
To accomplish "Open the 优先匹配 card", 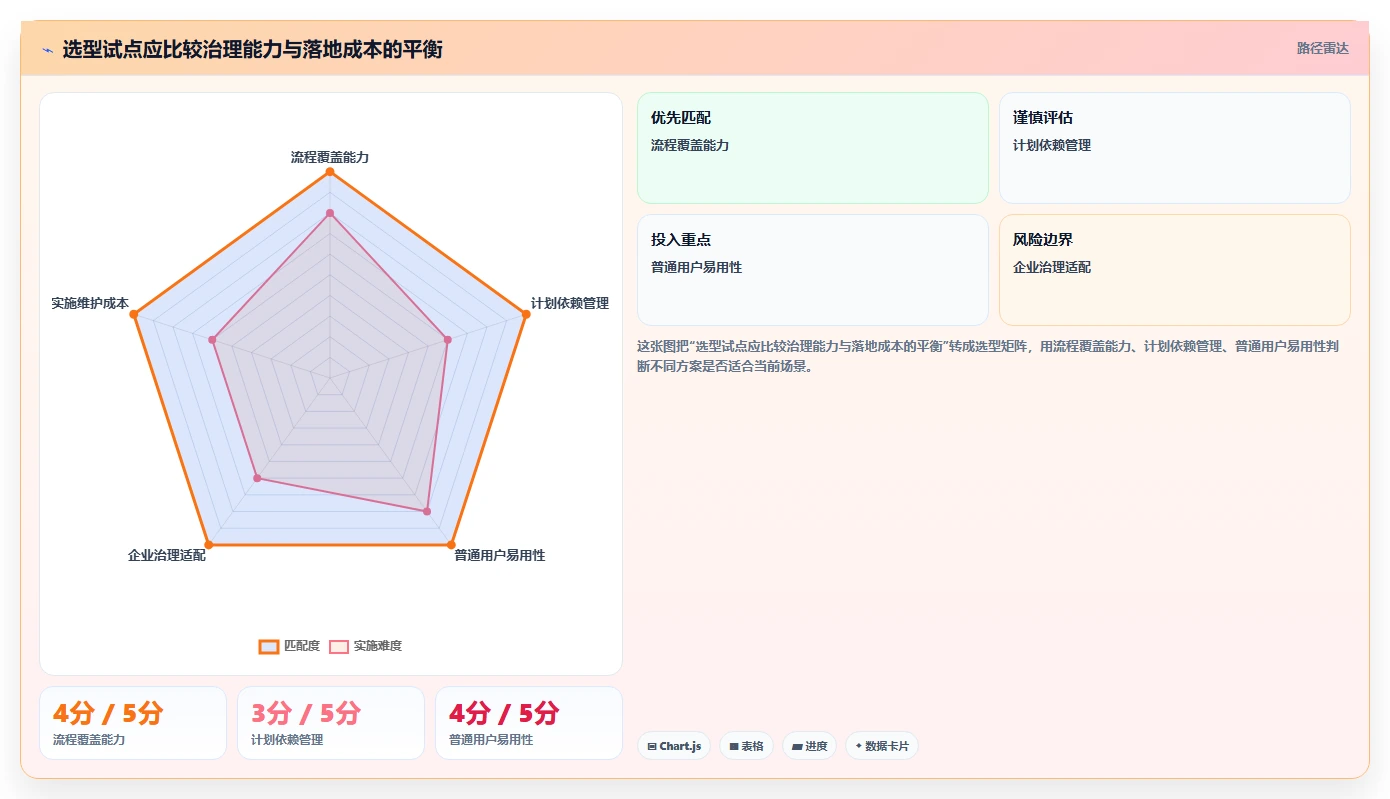I will point(813,148).
